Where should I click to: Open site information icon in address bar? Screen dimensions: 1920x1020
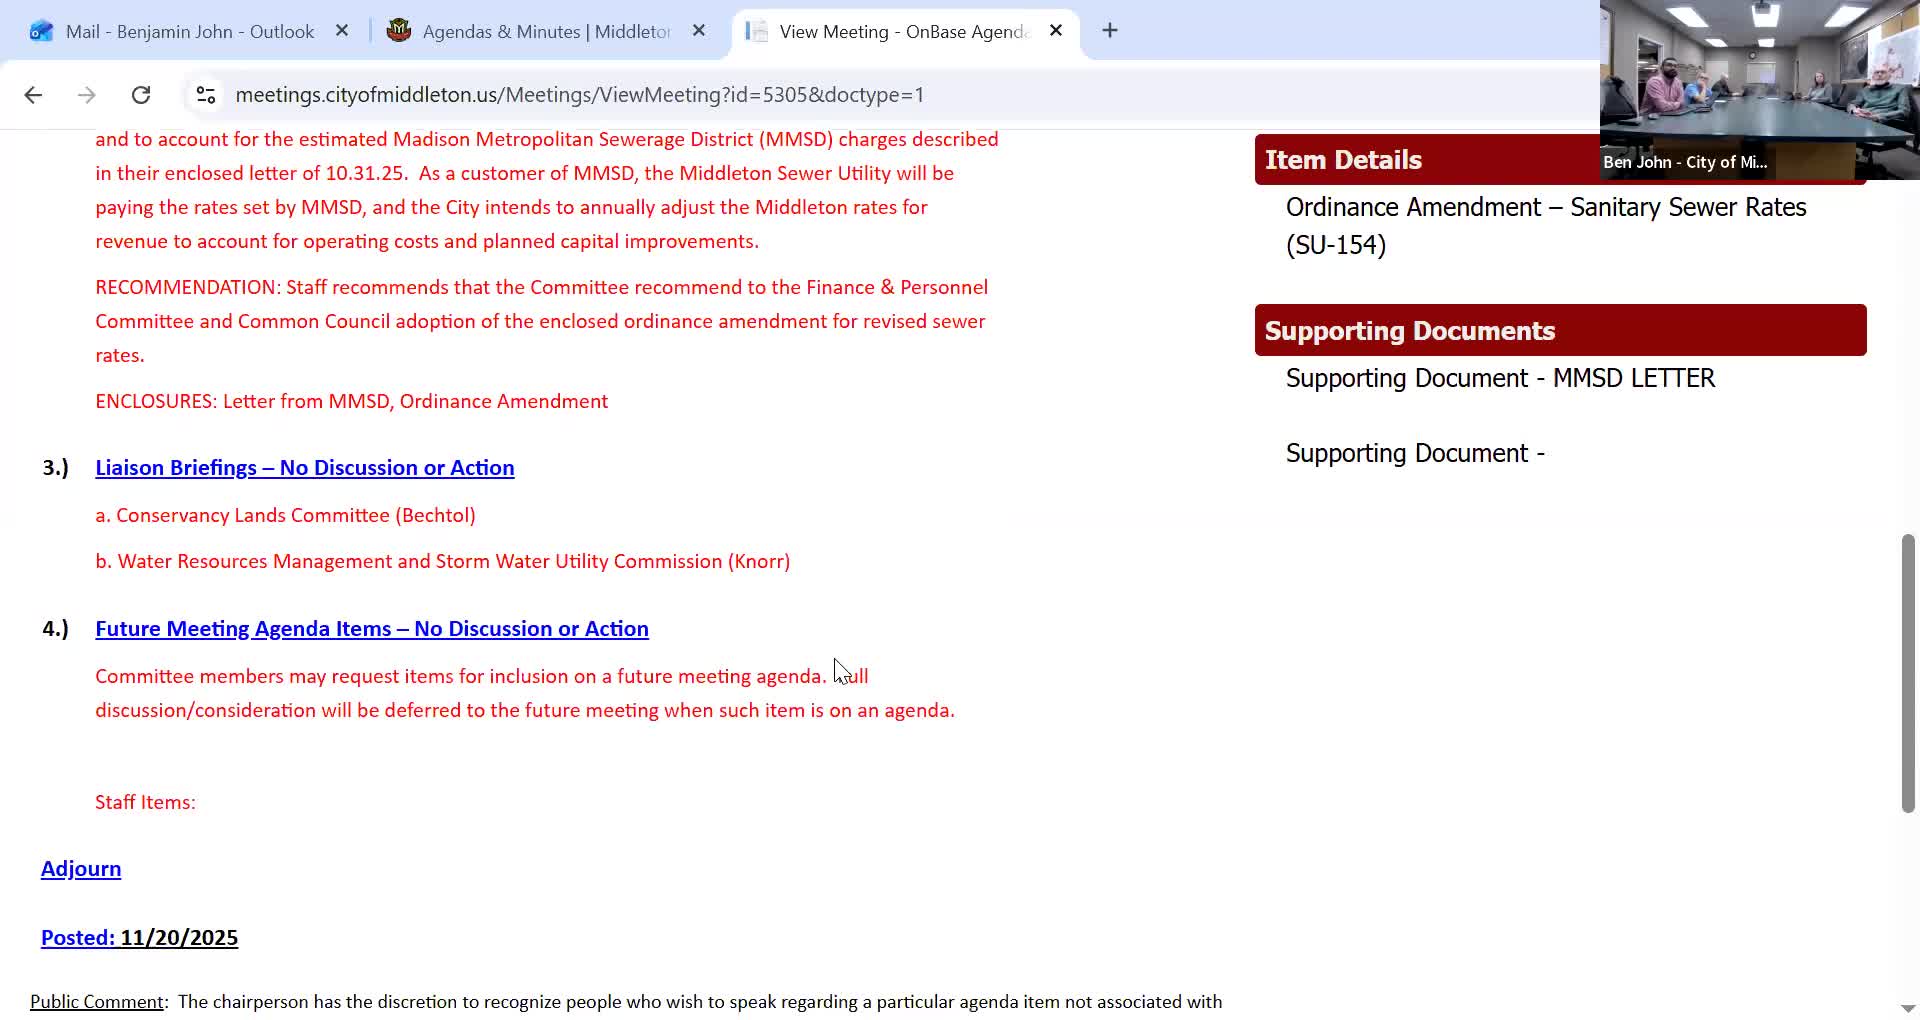coord(206,95)
